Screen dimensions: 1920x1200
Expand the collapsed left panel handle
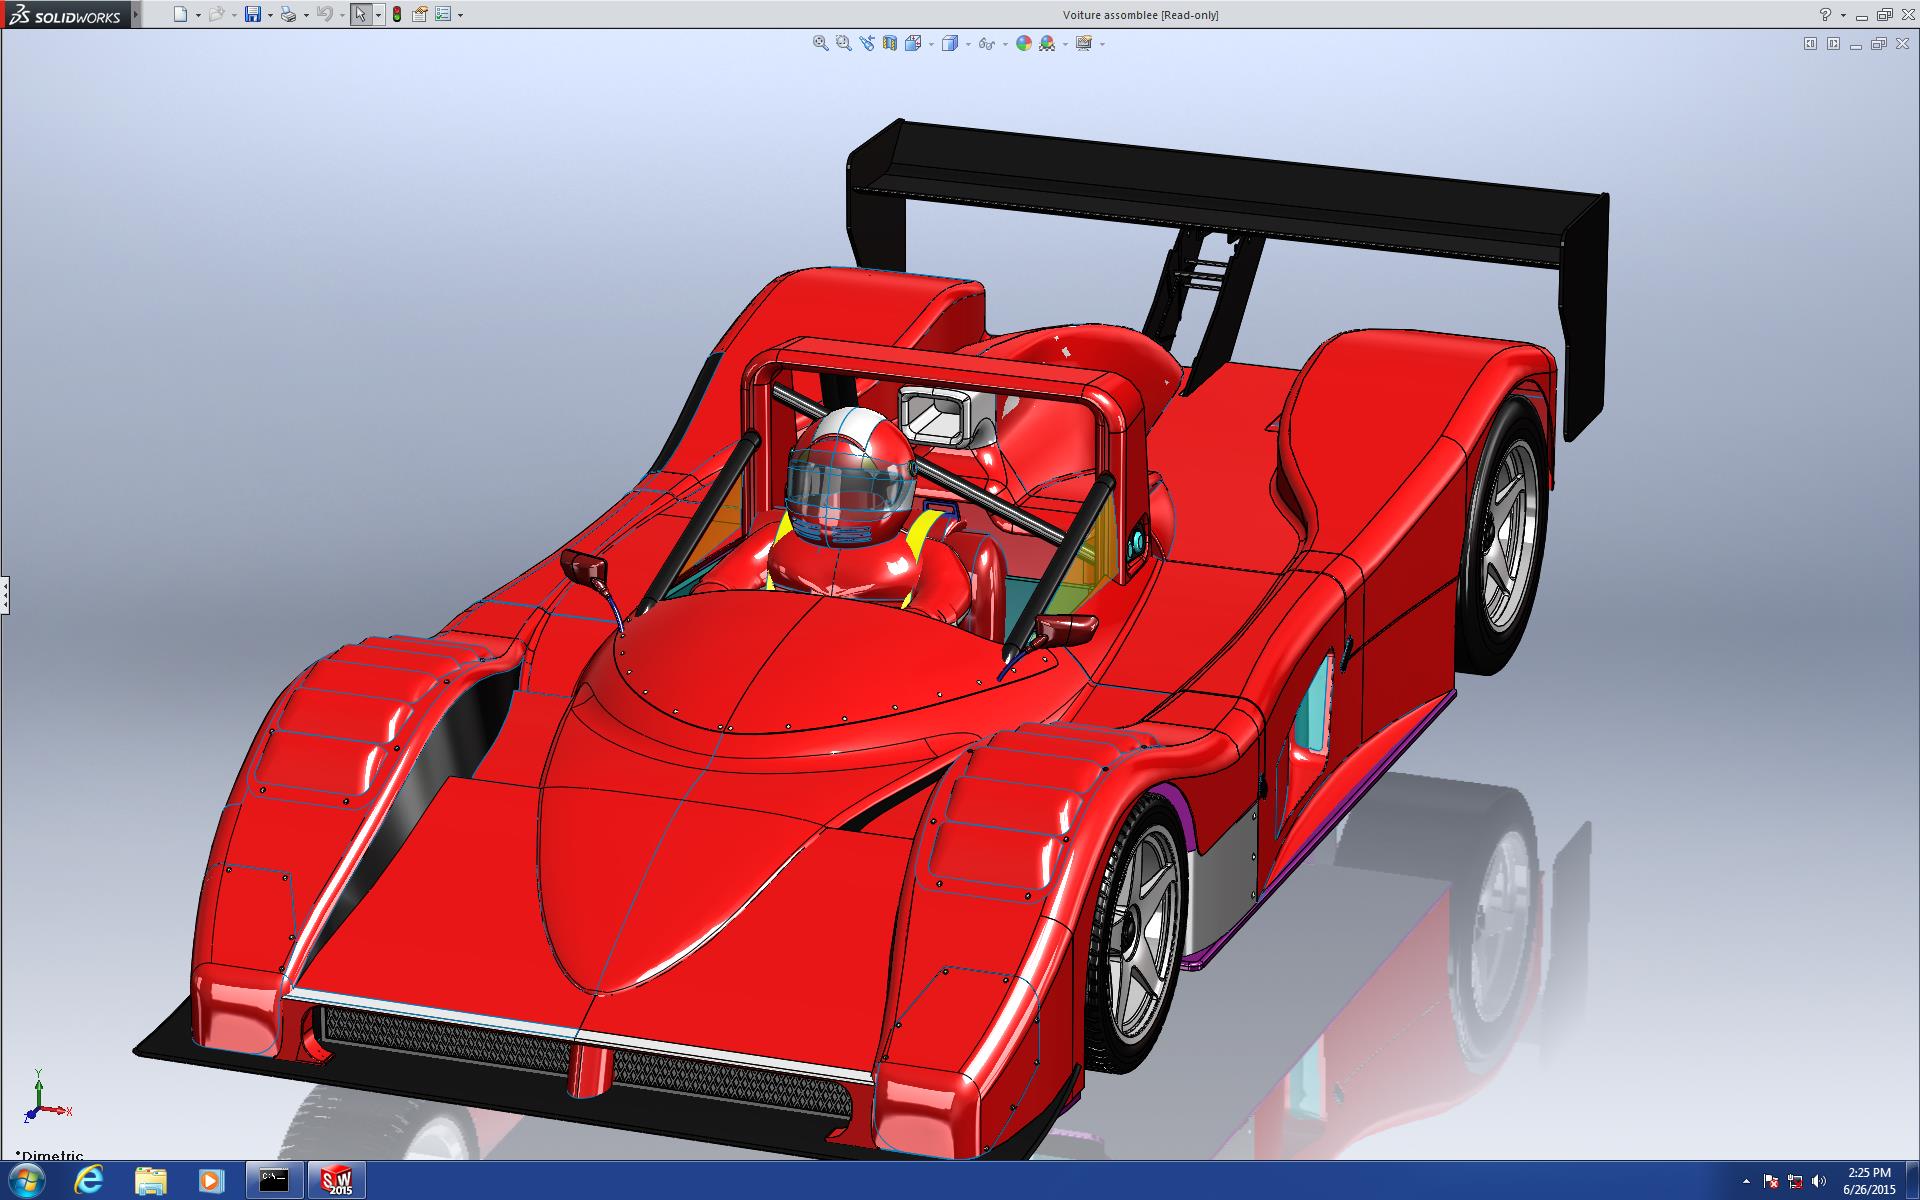[x=5, y=595]
